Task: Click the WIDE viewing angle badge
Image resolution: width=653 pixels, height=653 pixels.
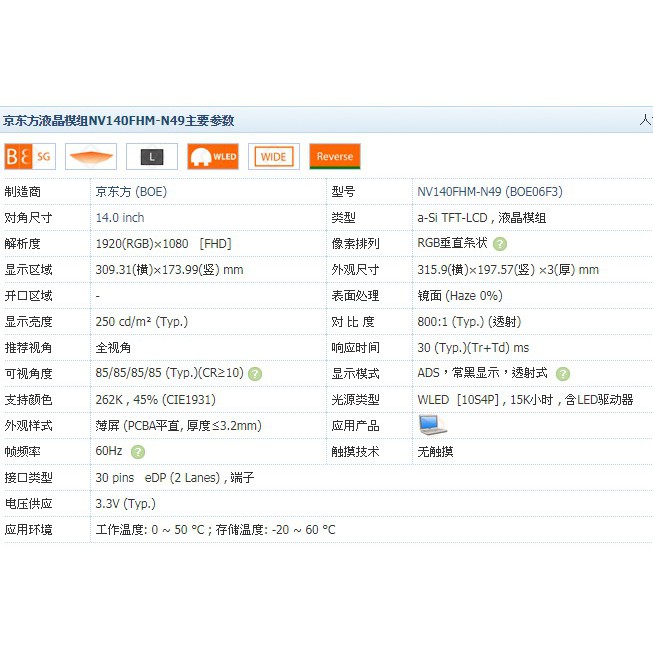Action: [273, 157]
